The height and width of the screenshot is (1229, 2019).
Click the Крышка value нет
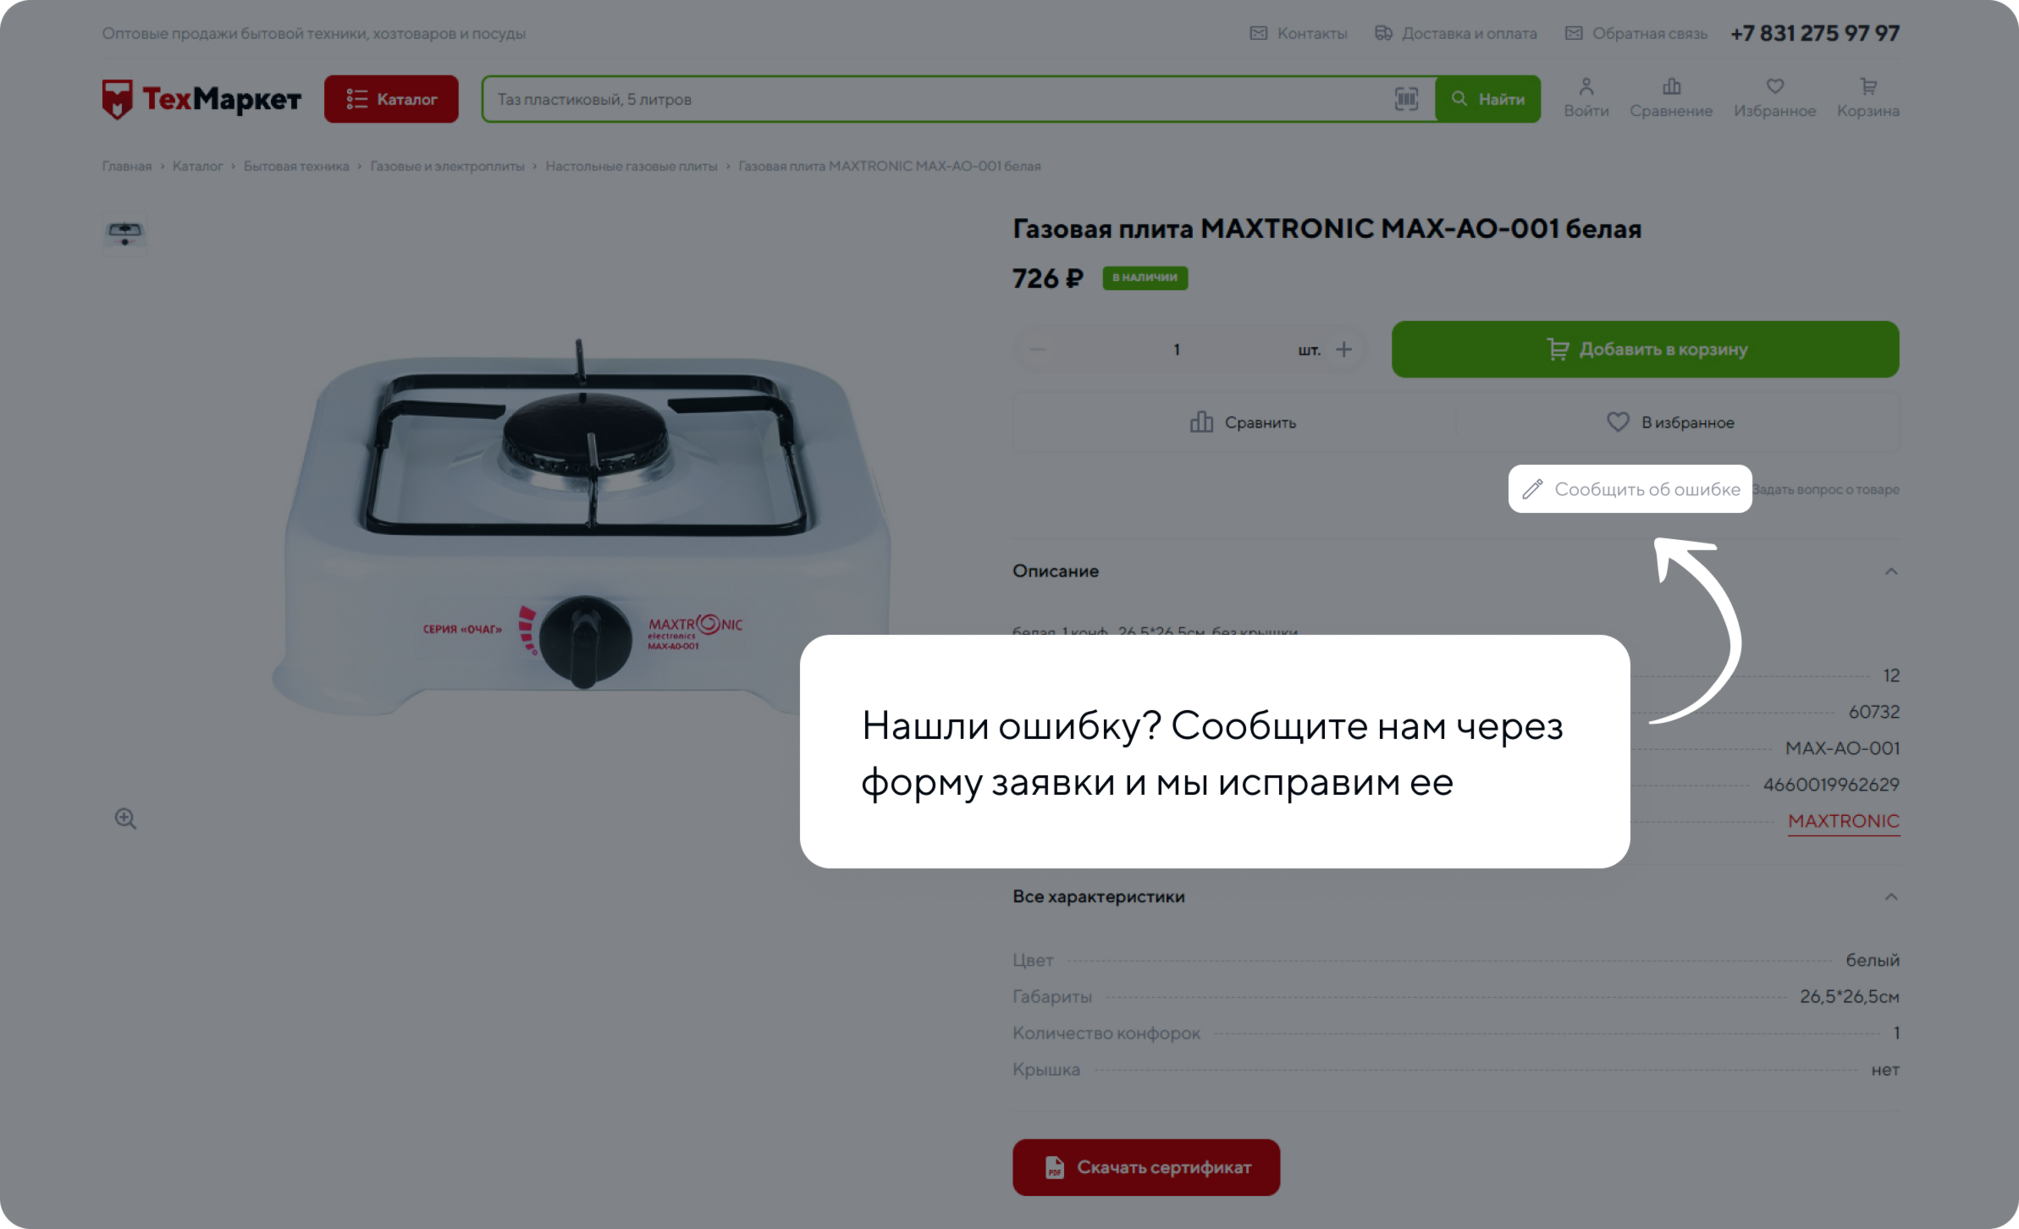click(1885, 1070)
